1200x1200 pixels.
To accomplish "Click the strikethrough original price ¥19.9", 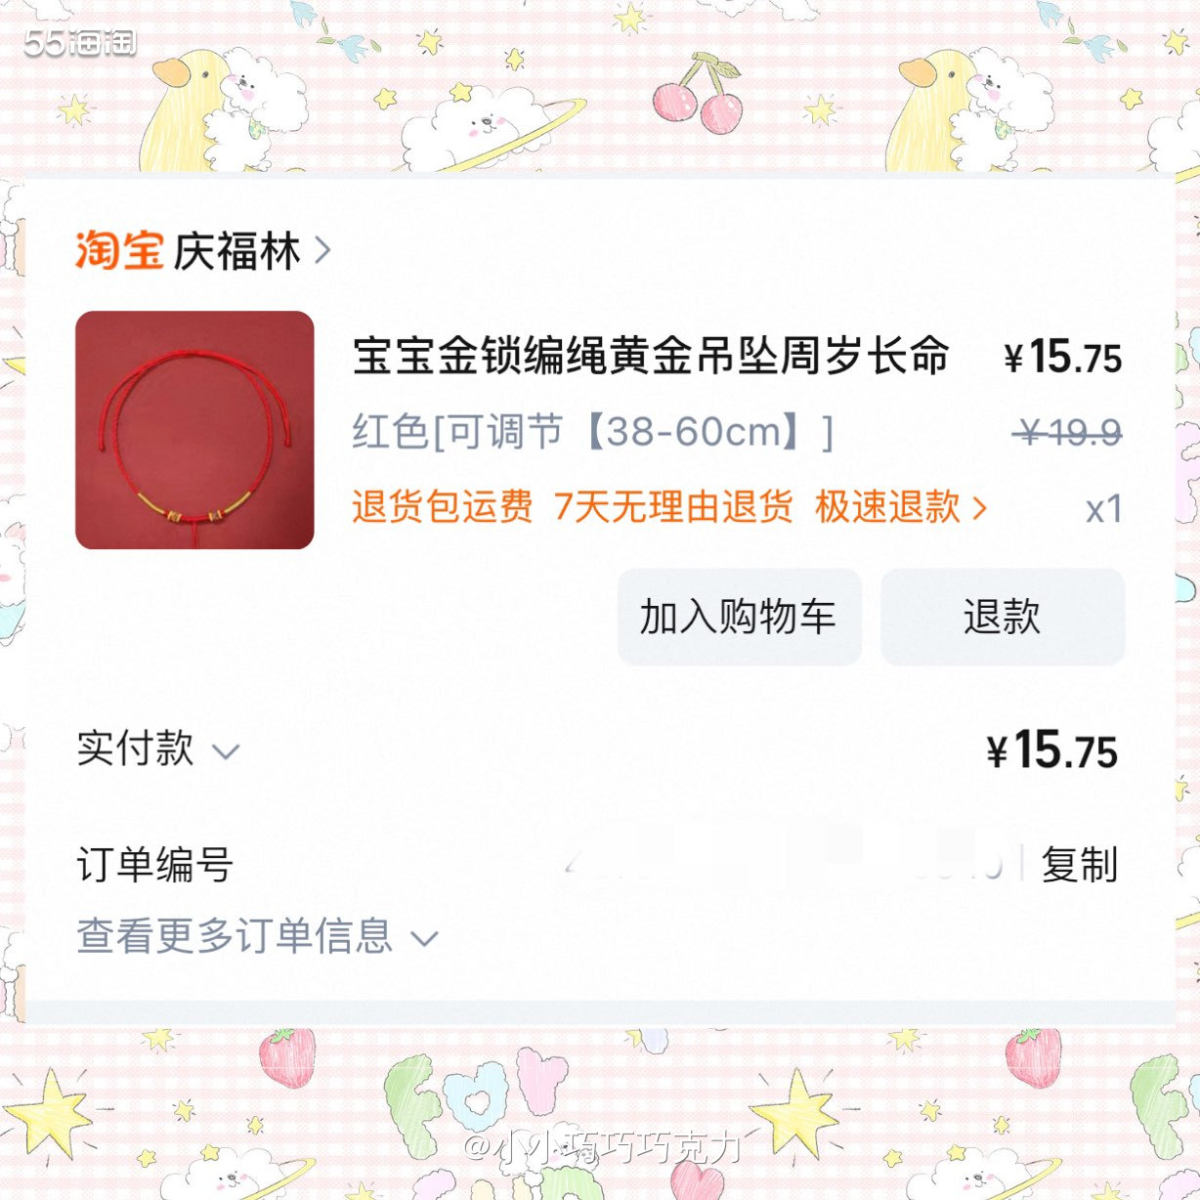I will pyautogui.click(x=1068, y=432).
